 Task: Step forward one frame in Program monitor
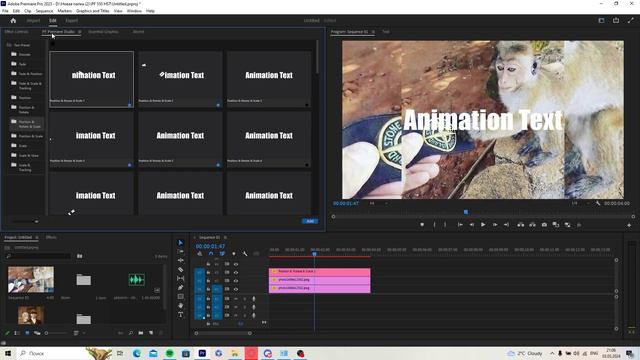click(495, 224)
